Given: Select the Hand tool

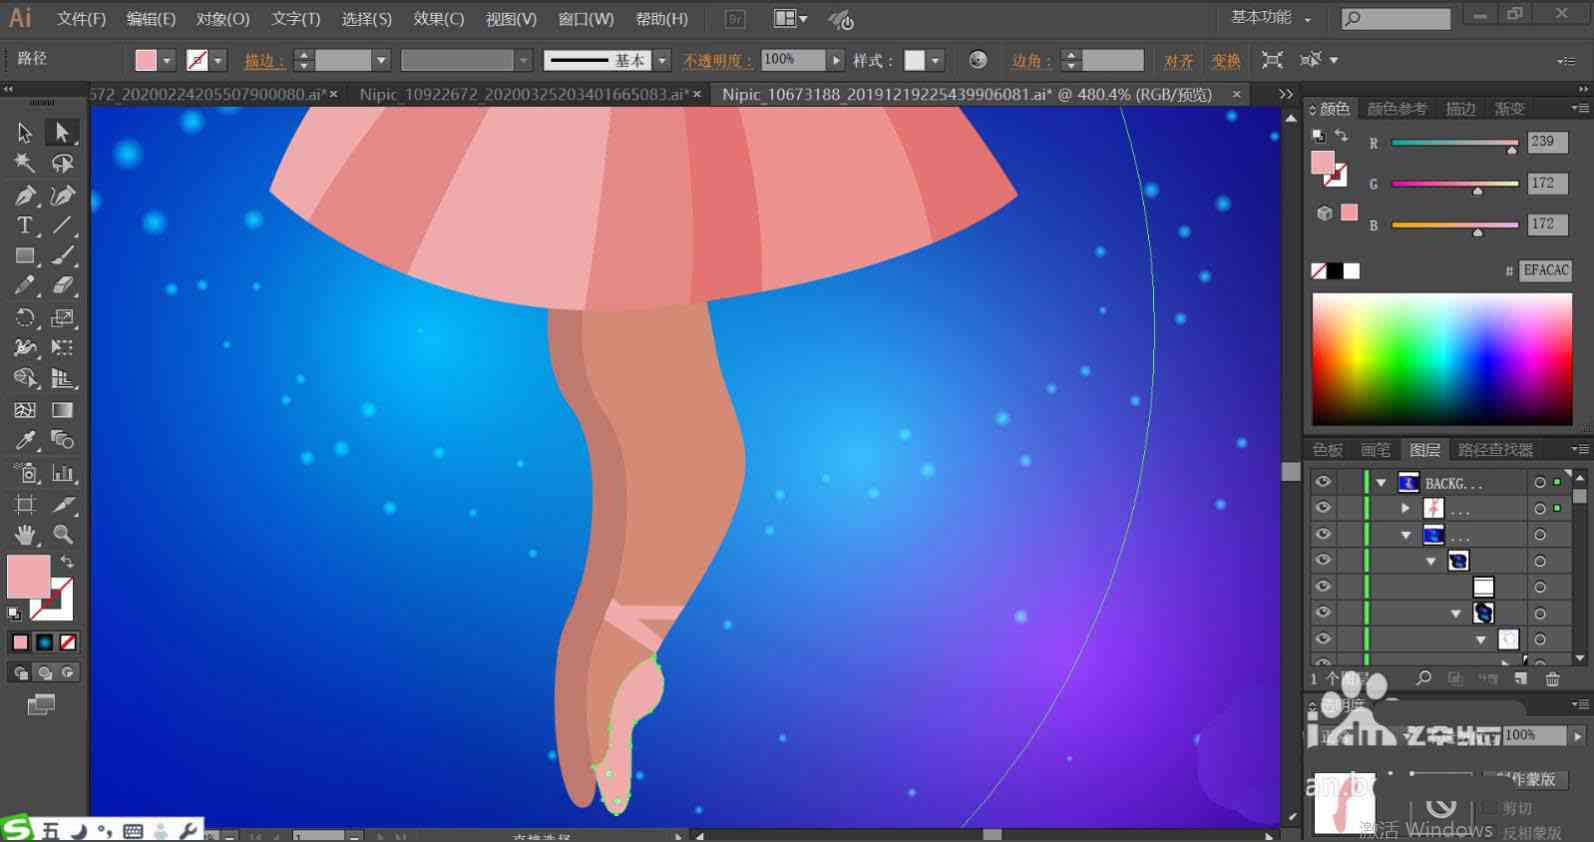Looking at the screenshot, I should [25, 534].
